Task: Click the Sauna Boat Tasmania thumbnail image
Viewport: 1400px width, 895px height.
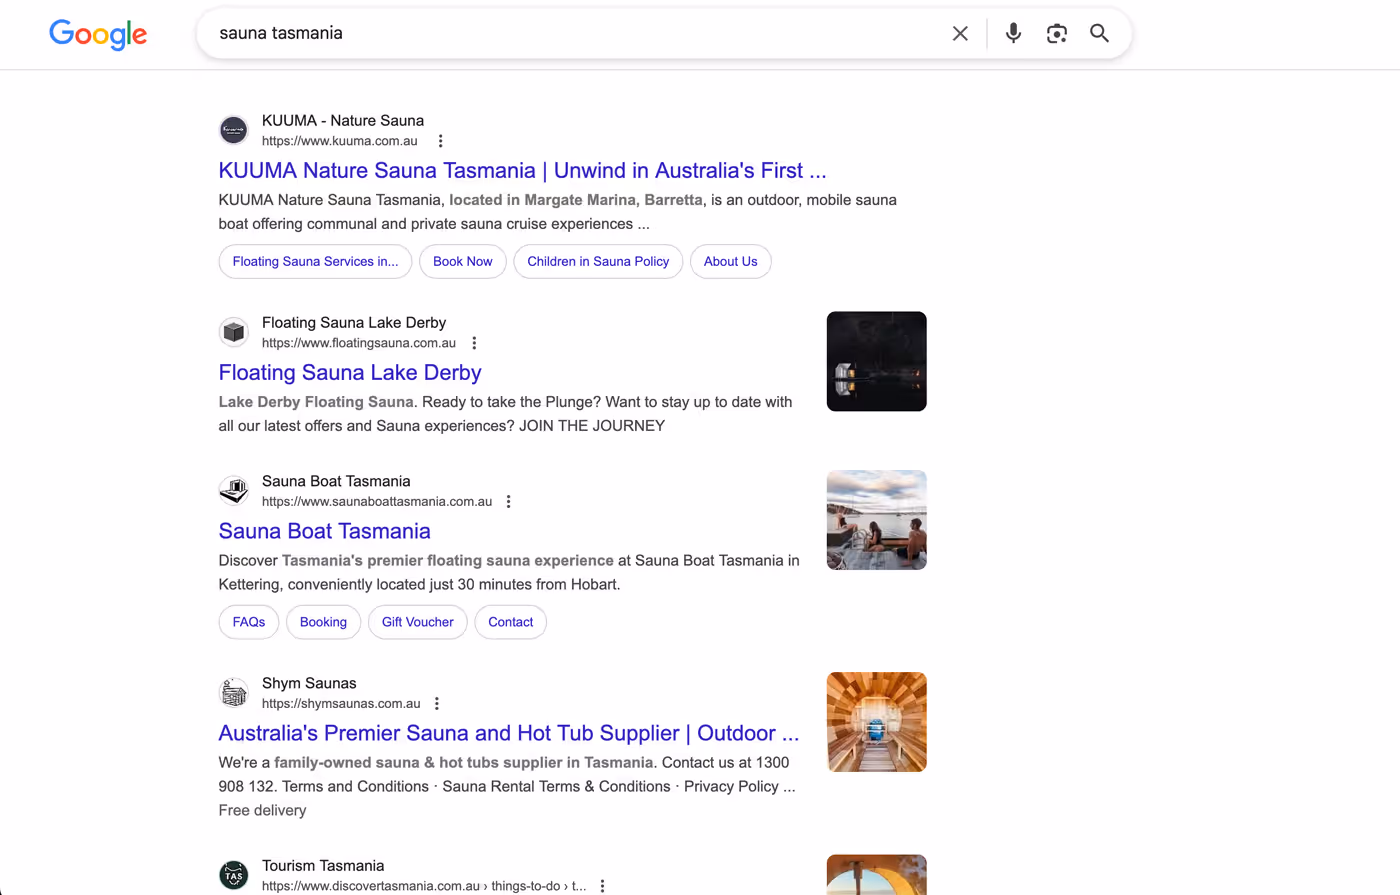Action: pos(876,520)
